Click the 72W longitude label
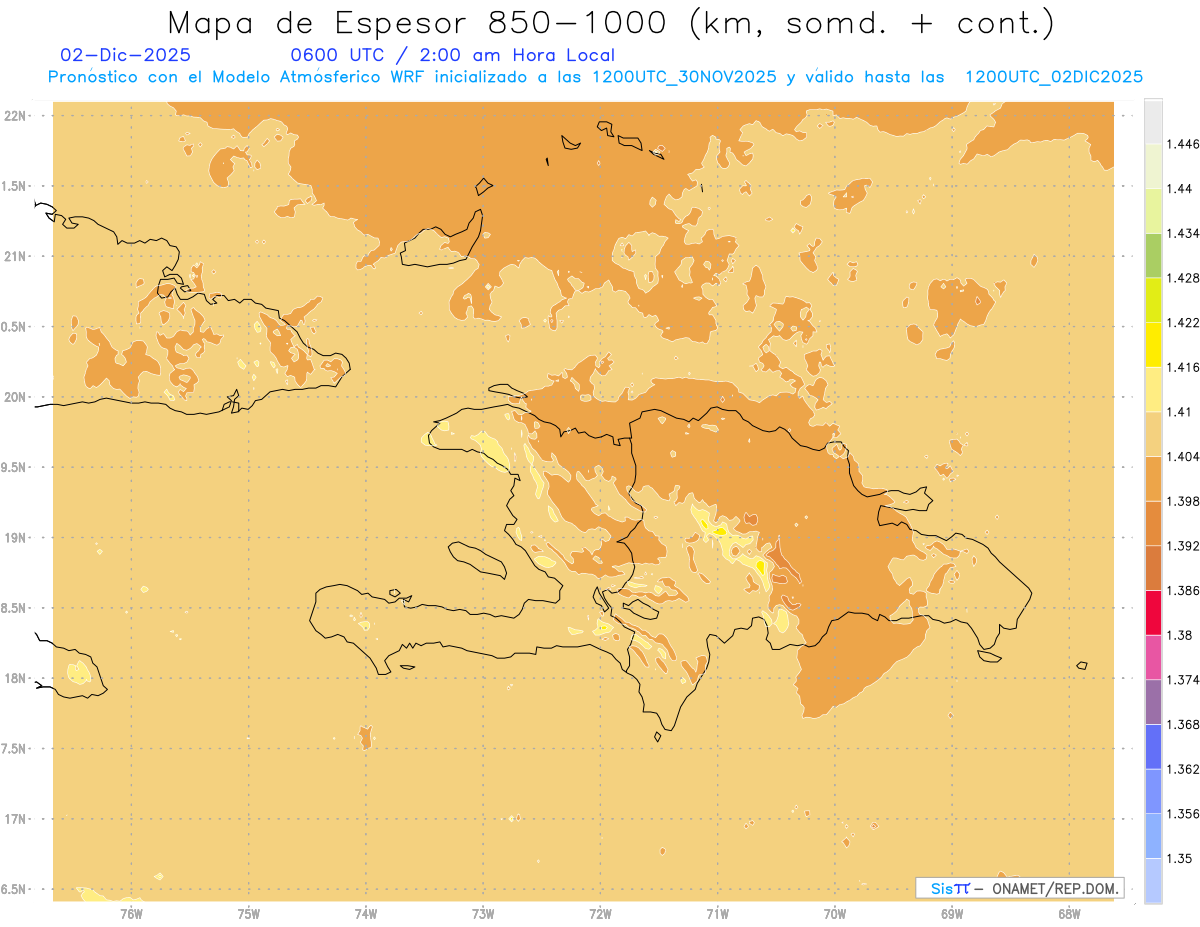Viewport: 1200px width, 927px height. tap(600, 913)
